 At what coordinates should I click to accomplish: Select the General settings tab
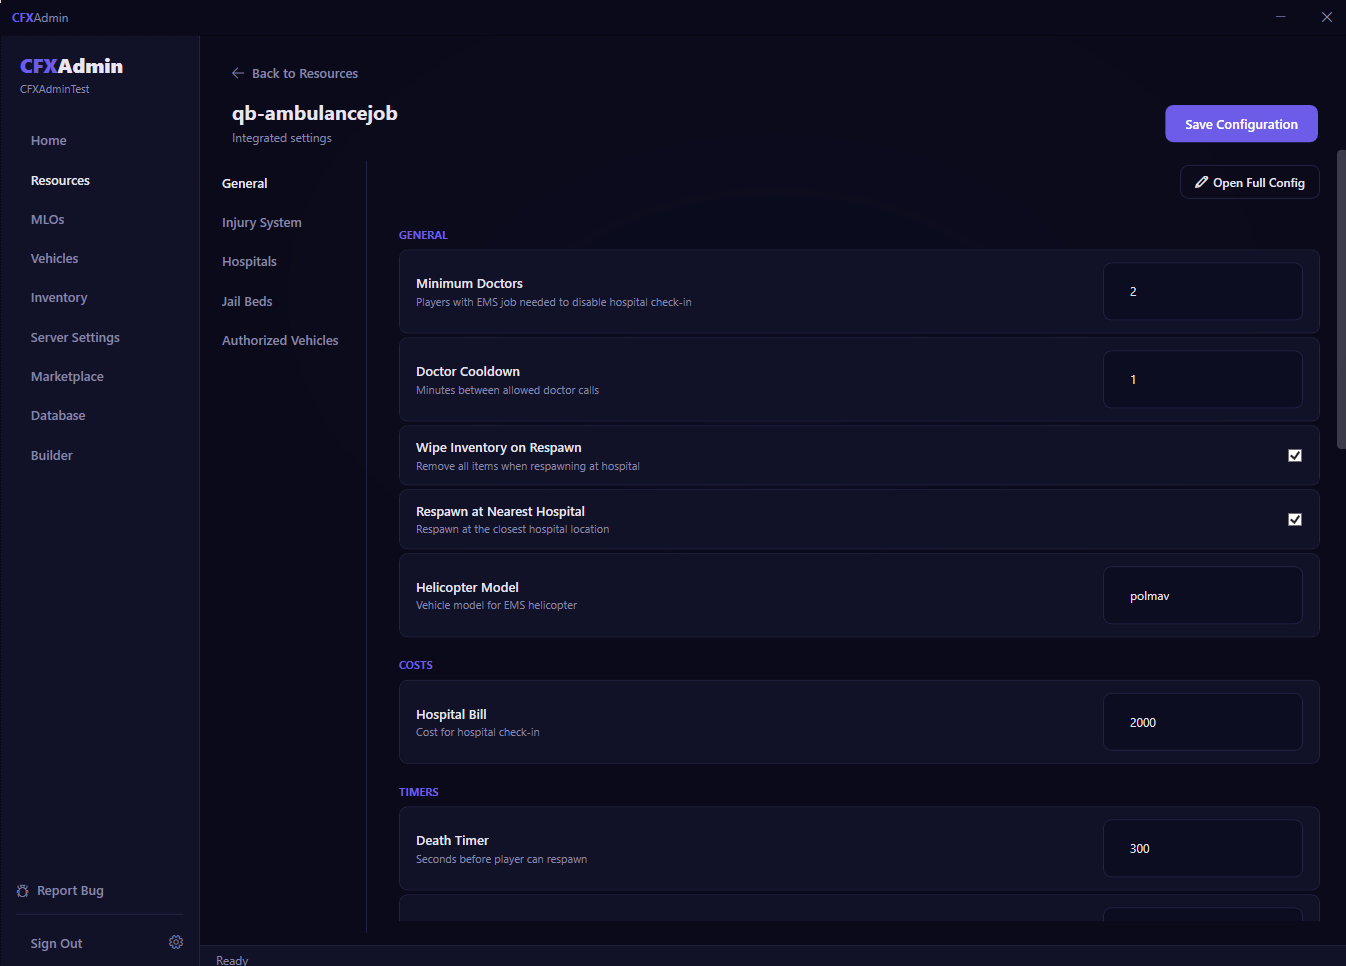coord(245,184)
